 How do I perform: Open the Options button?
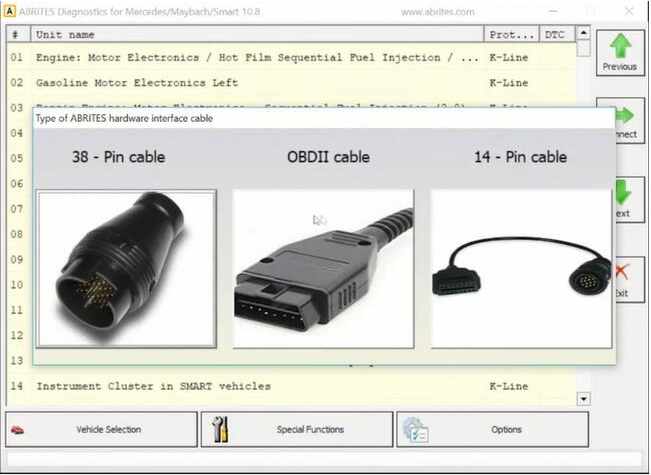(x=492, y=429)
